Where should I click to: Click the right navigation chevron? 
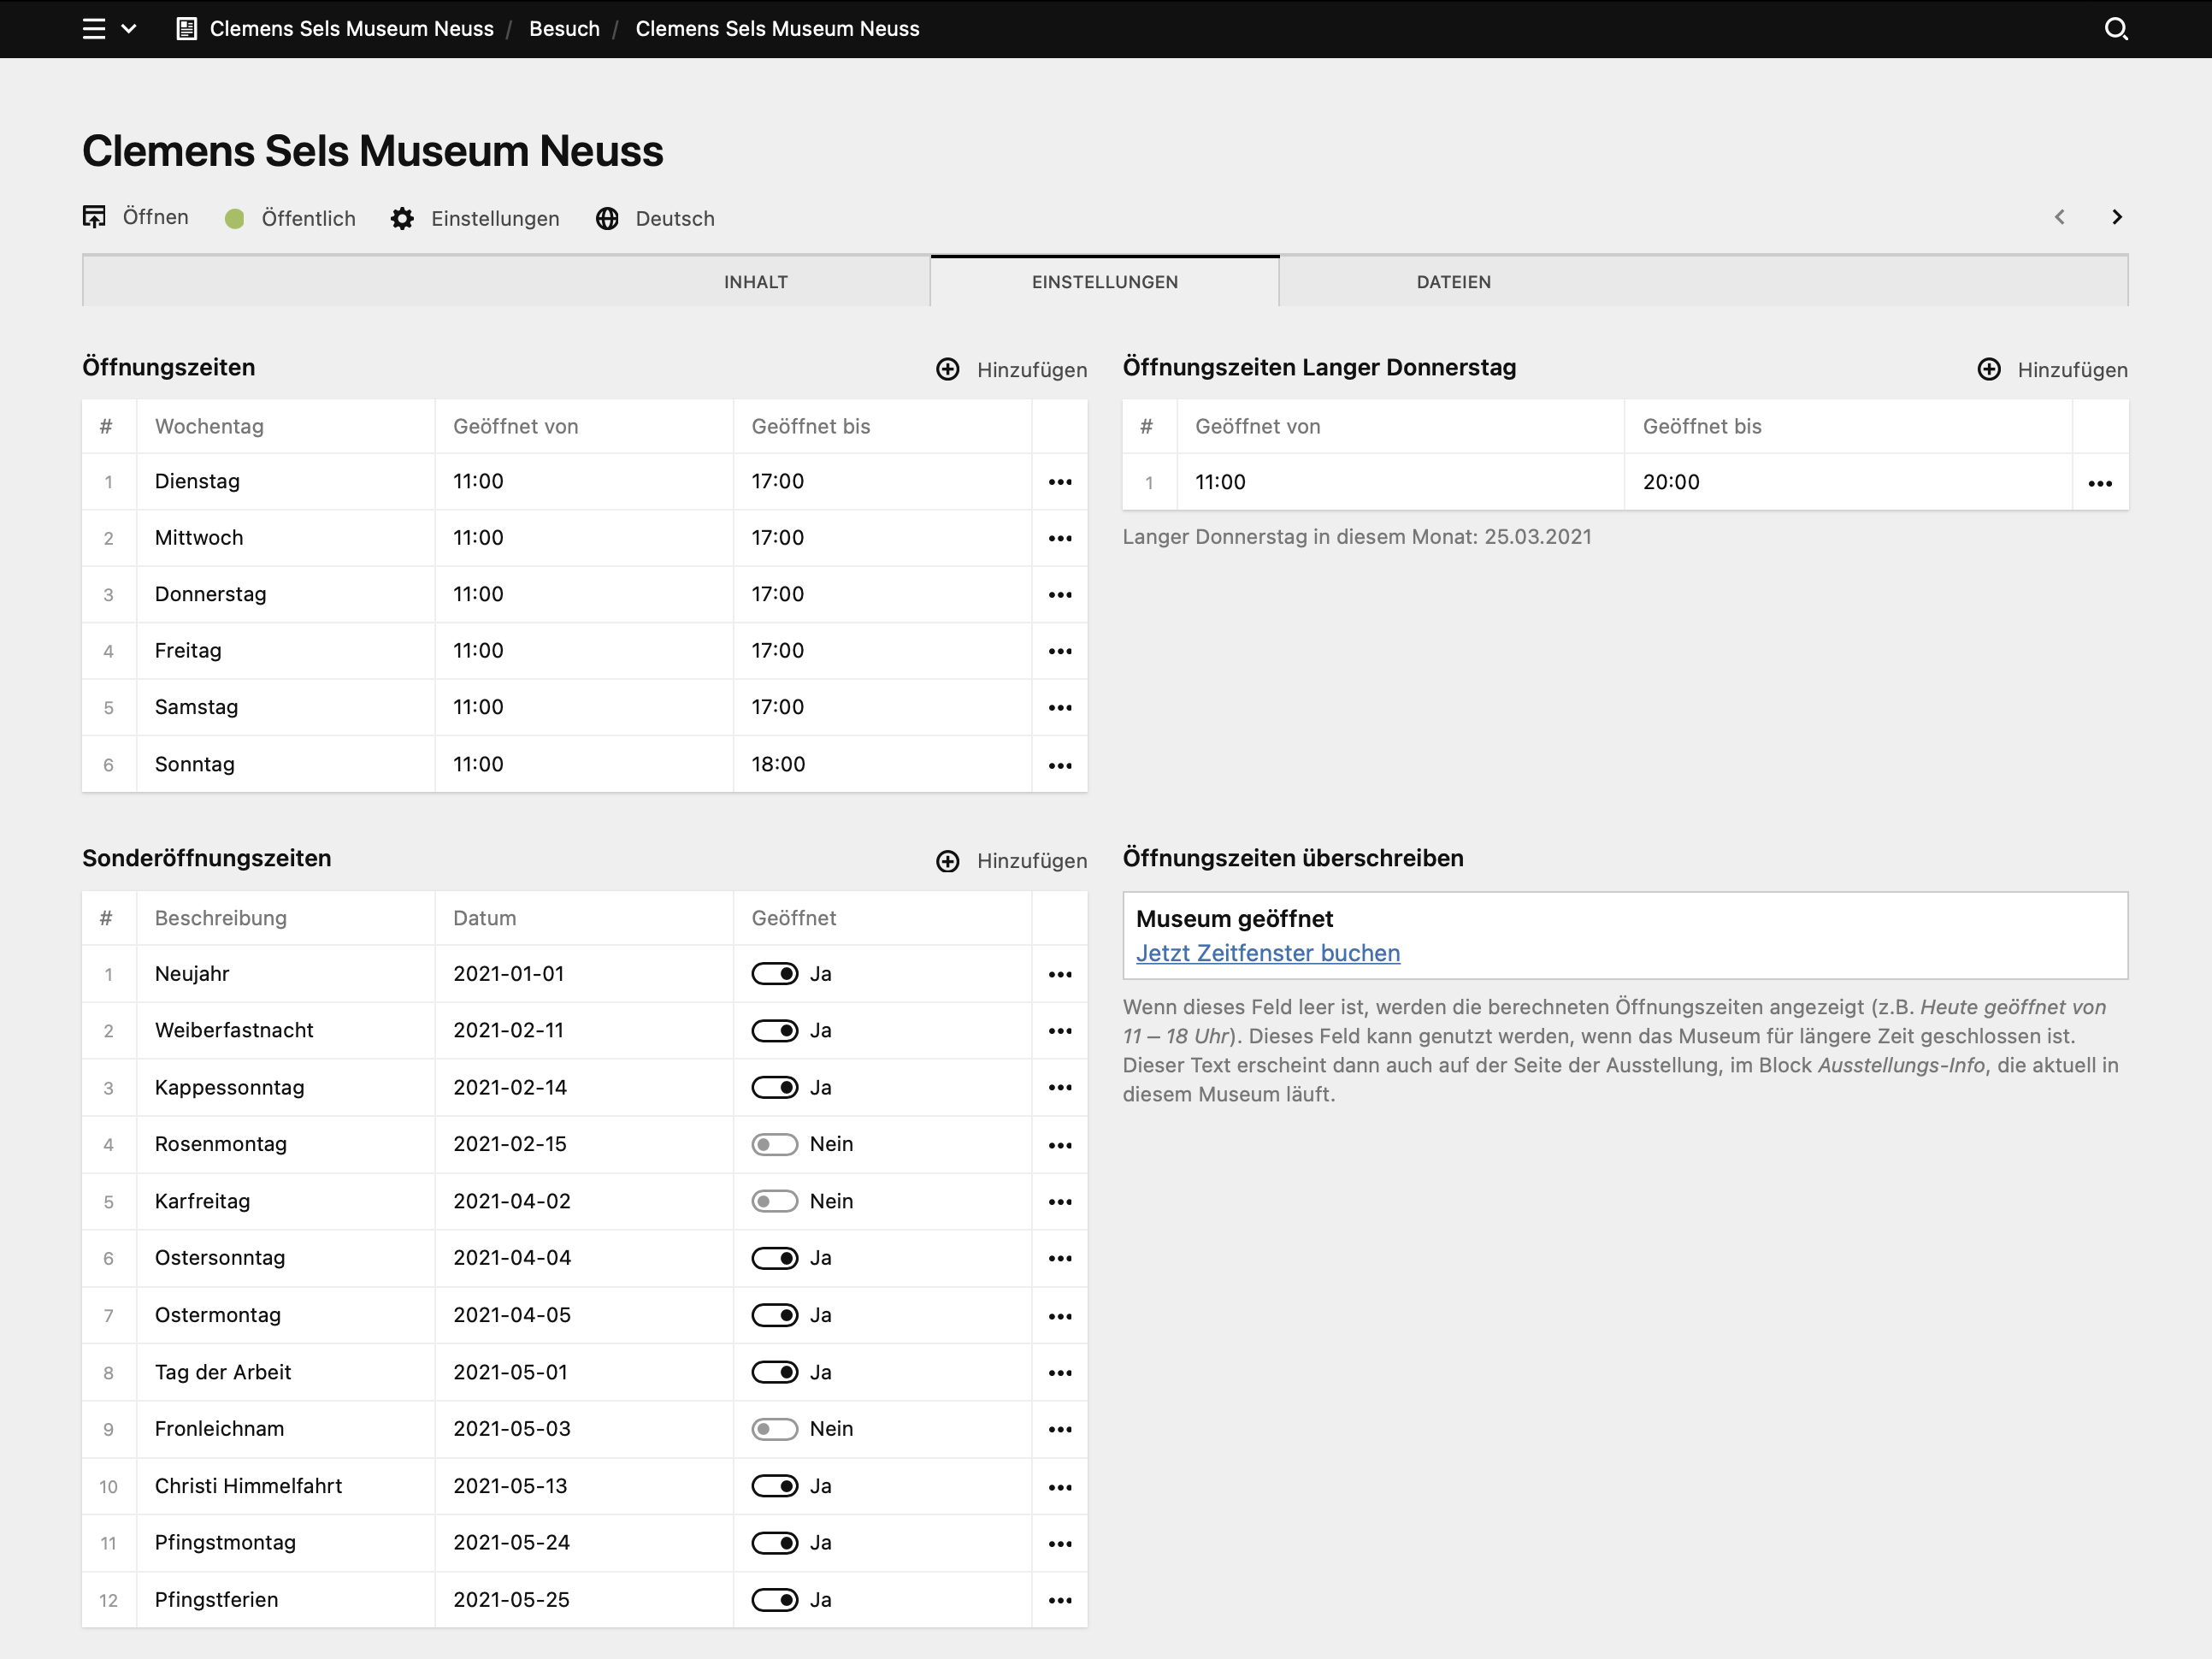(x=2117, y=217)
